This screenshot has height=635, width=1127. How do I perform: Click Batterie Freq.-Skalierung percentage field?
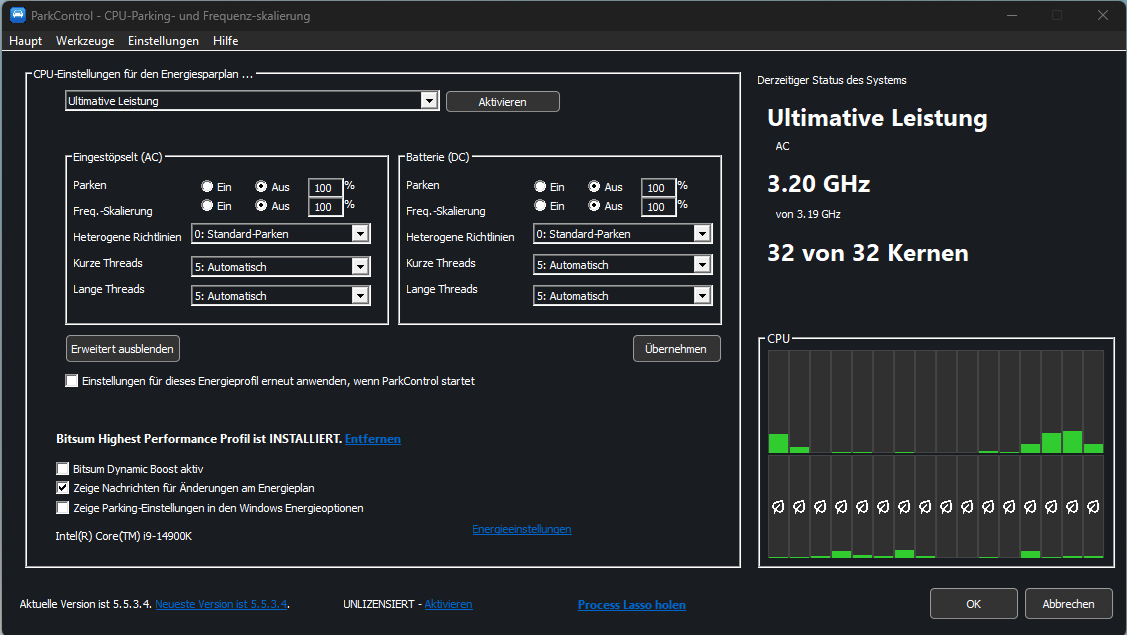point(658,207)
